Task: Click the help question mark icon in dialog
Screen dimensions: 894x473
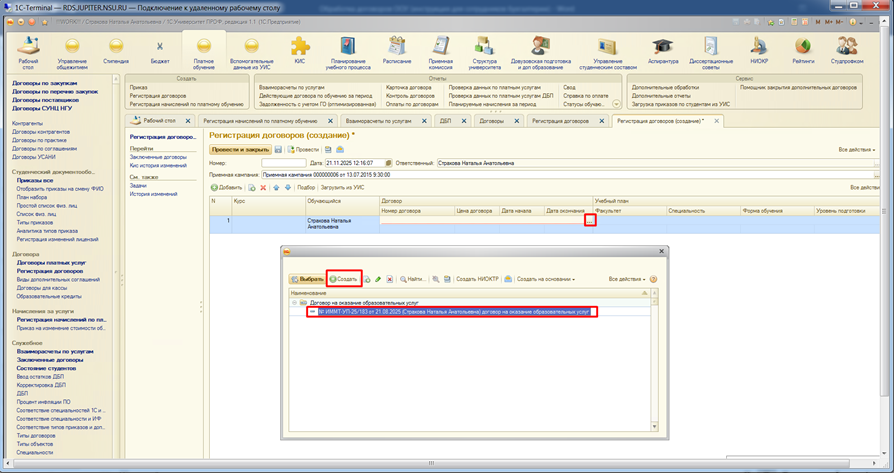Action: tap(653, 279)
